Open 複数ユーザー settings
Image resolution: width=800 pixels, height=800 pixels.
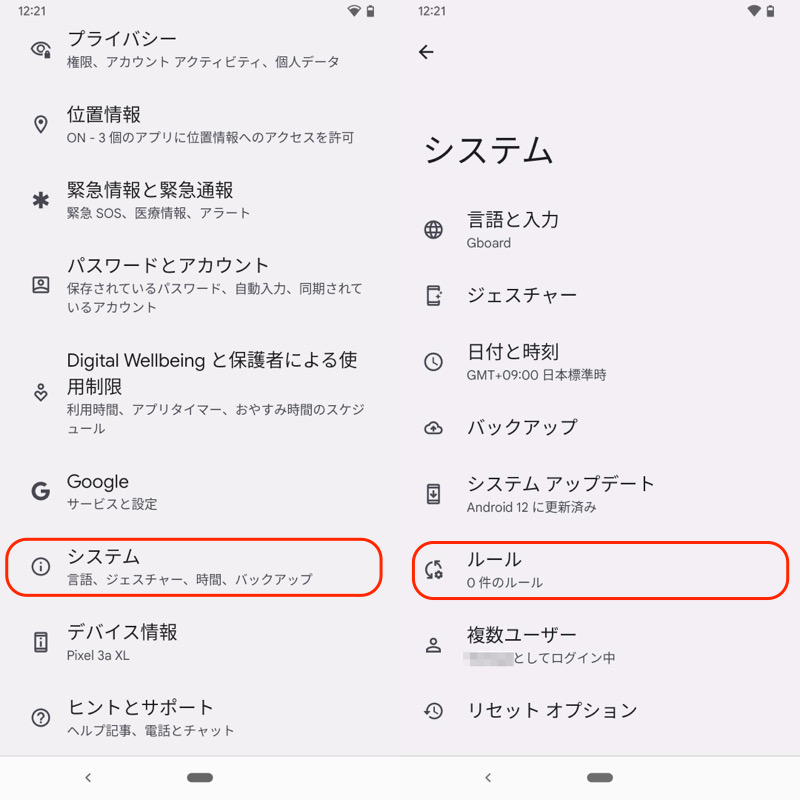(600, 645)
